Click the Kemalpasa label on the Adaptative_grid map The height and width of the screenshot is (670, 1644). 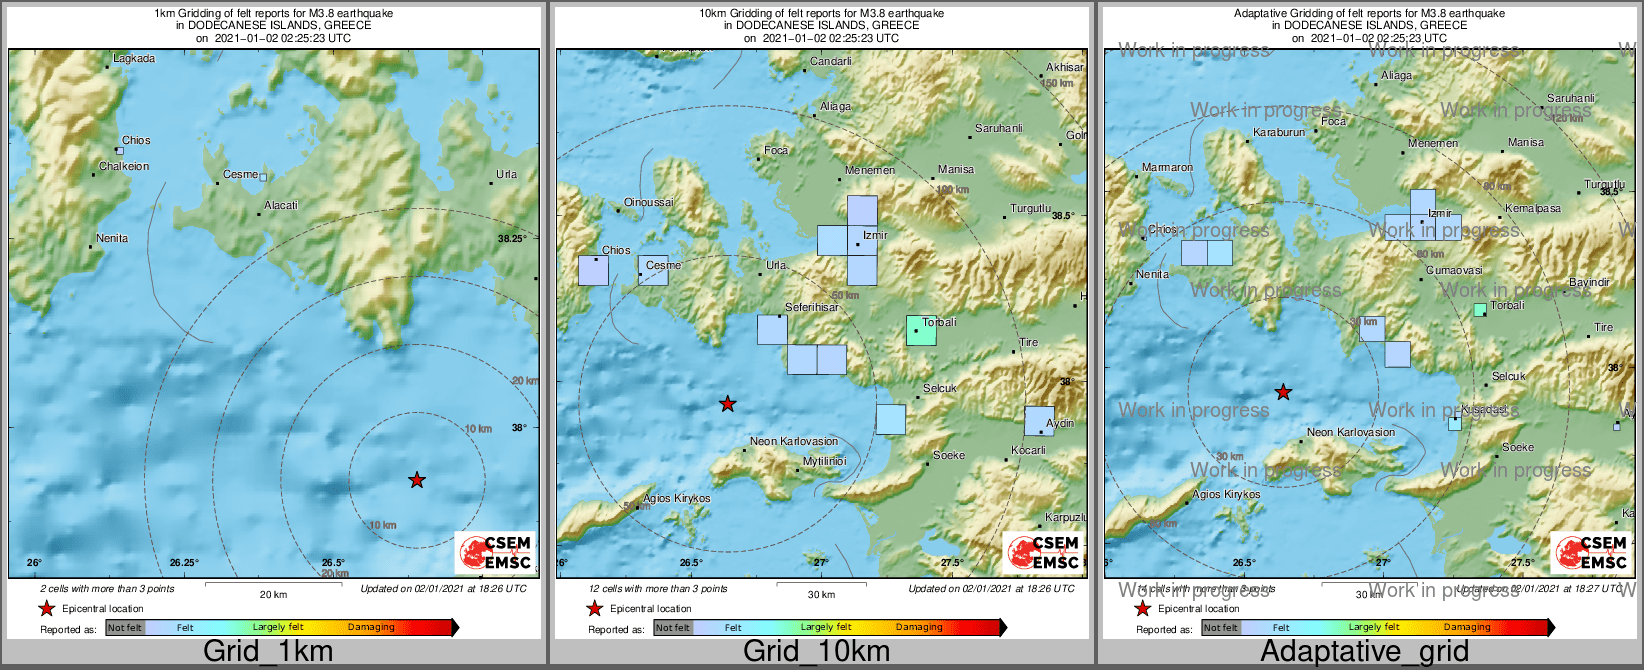pyautogui.click(x=1533, y=209)
